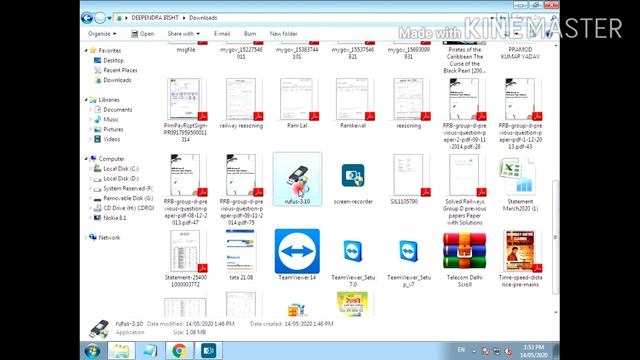Select the rufus-3.10 application file

tap(297, 180)
